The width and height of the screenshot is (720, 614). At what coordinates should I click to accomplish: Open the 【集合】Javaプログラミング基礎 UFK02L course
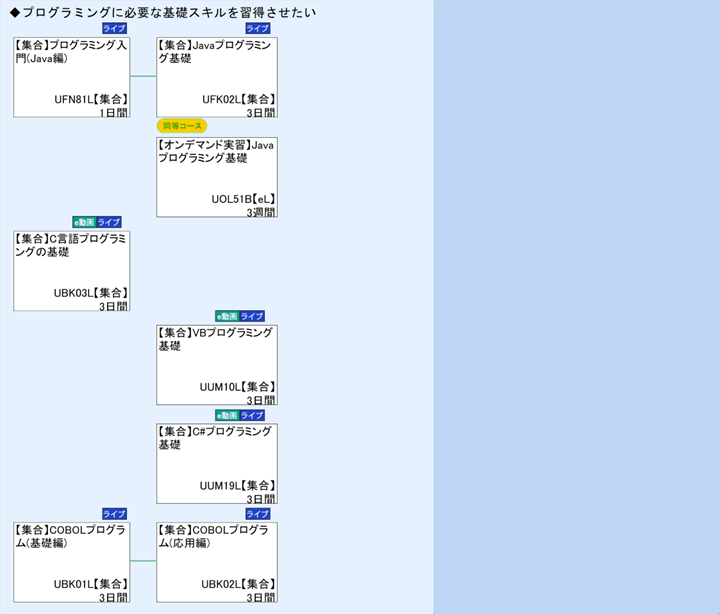click(x=216, y=77)
